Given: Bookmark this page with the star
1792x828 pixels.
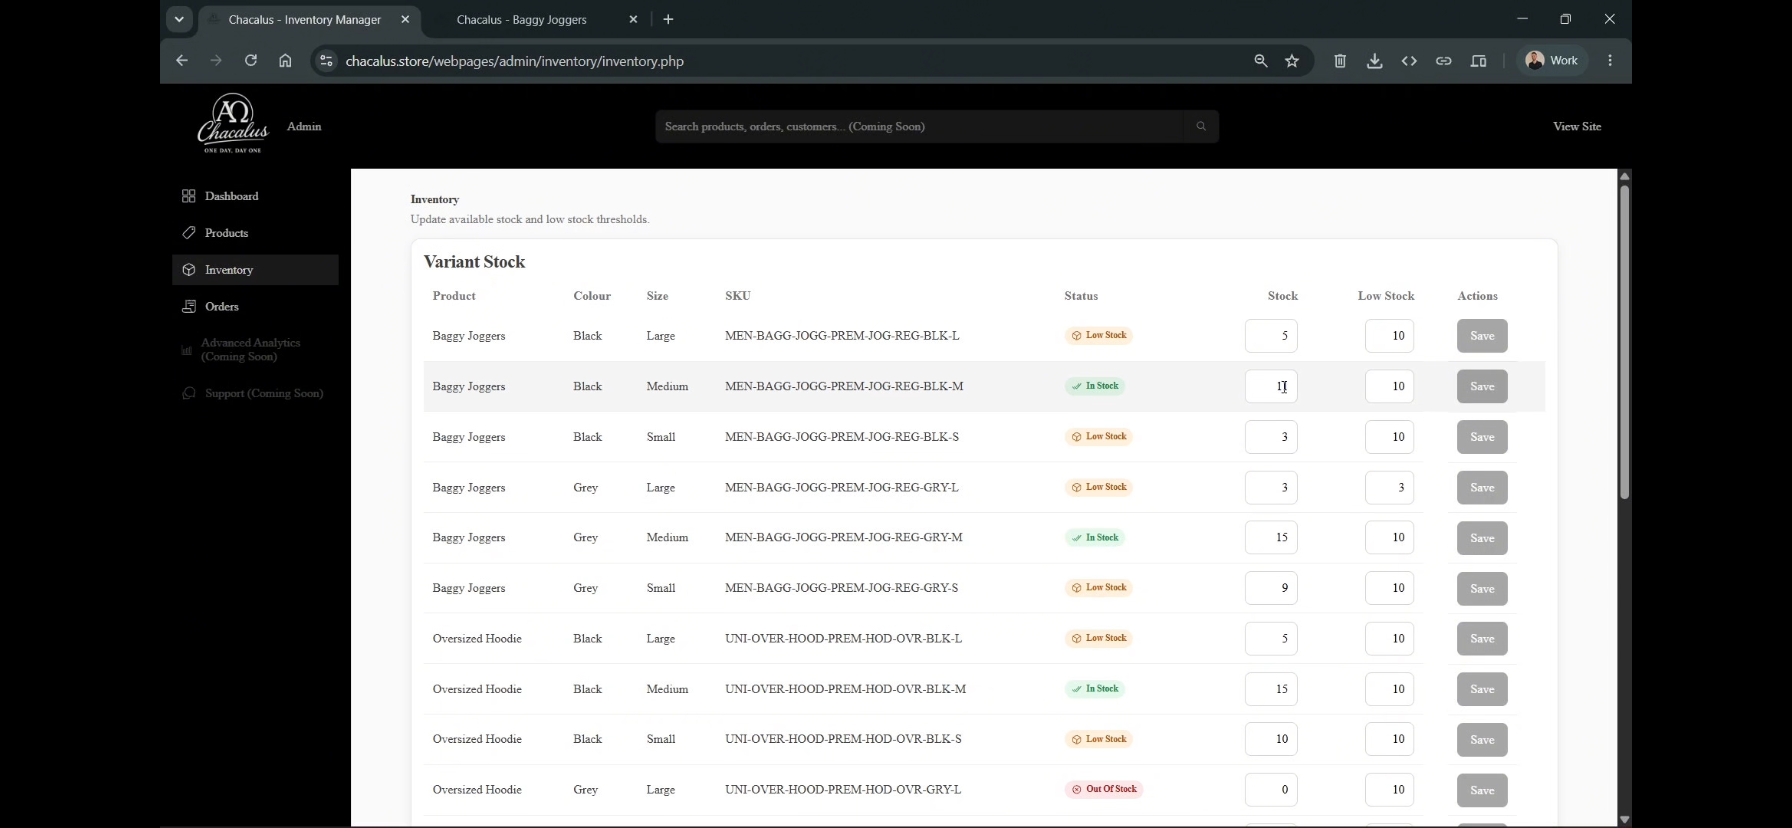Looking at the screenshot, I should pos(1292,61).
